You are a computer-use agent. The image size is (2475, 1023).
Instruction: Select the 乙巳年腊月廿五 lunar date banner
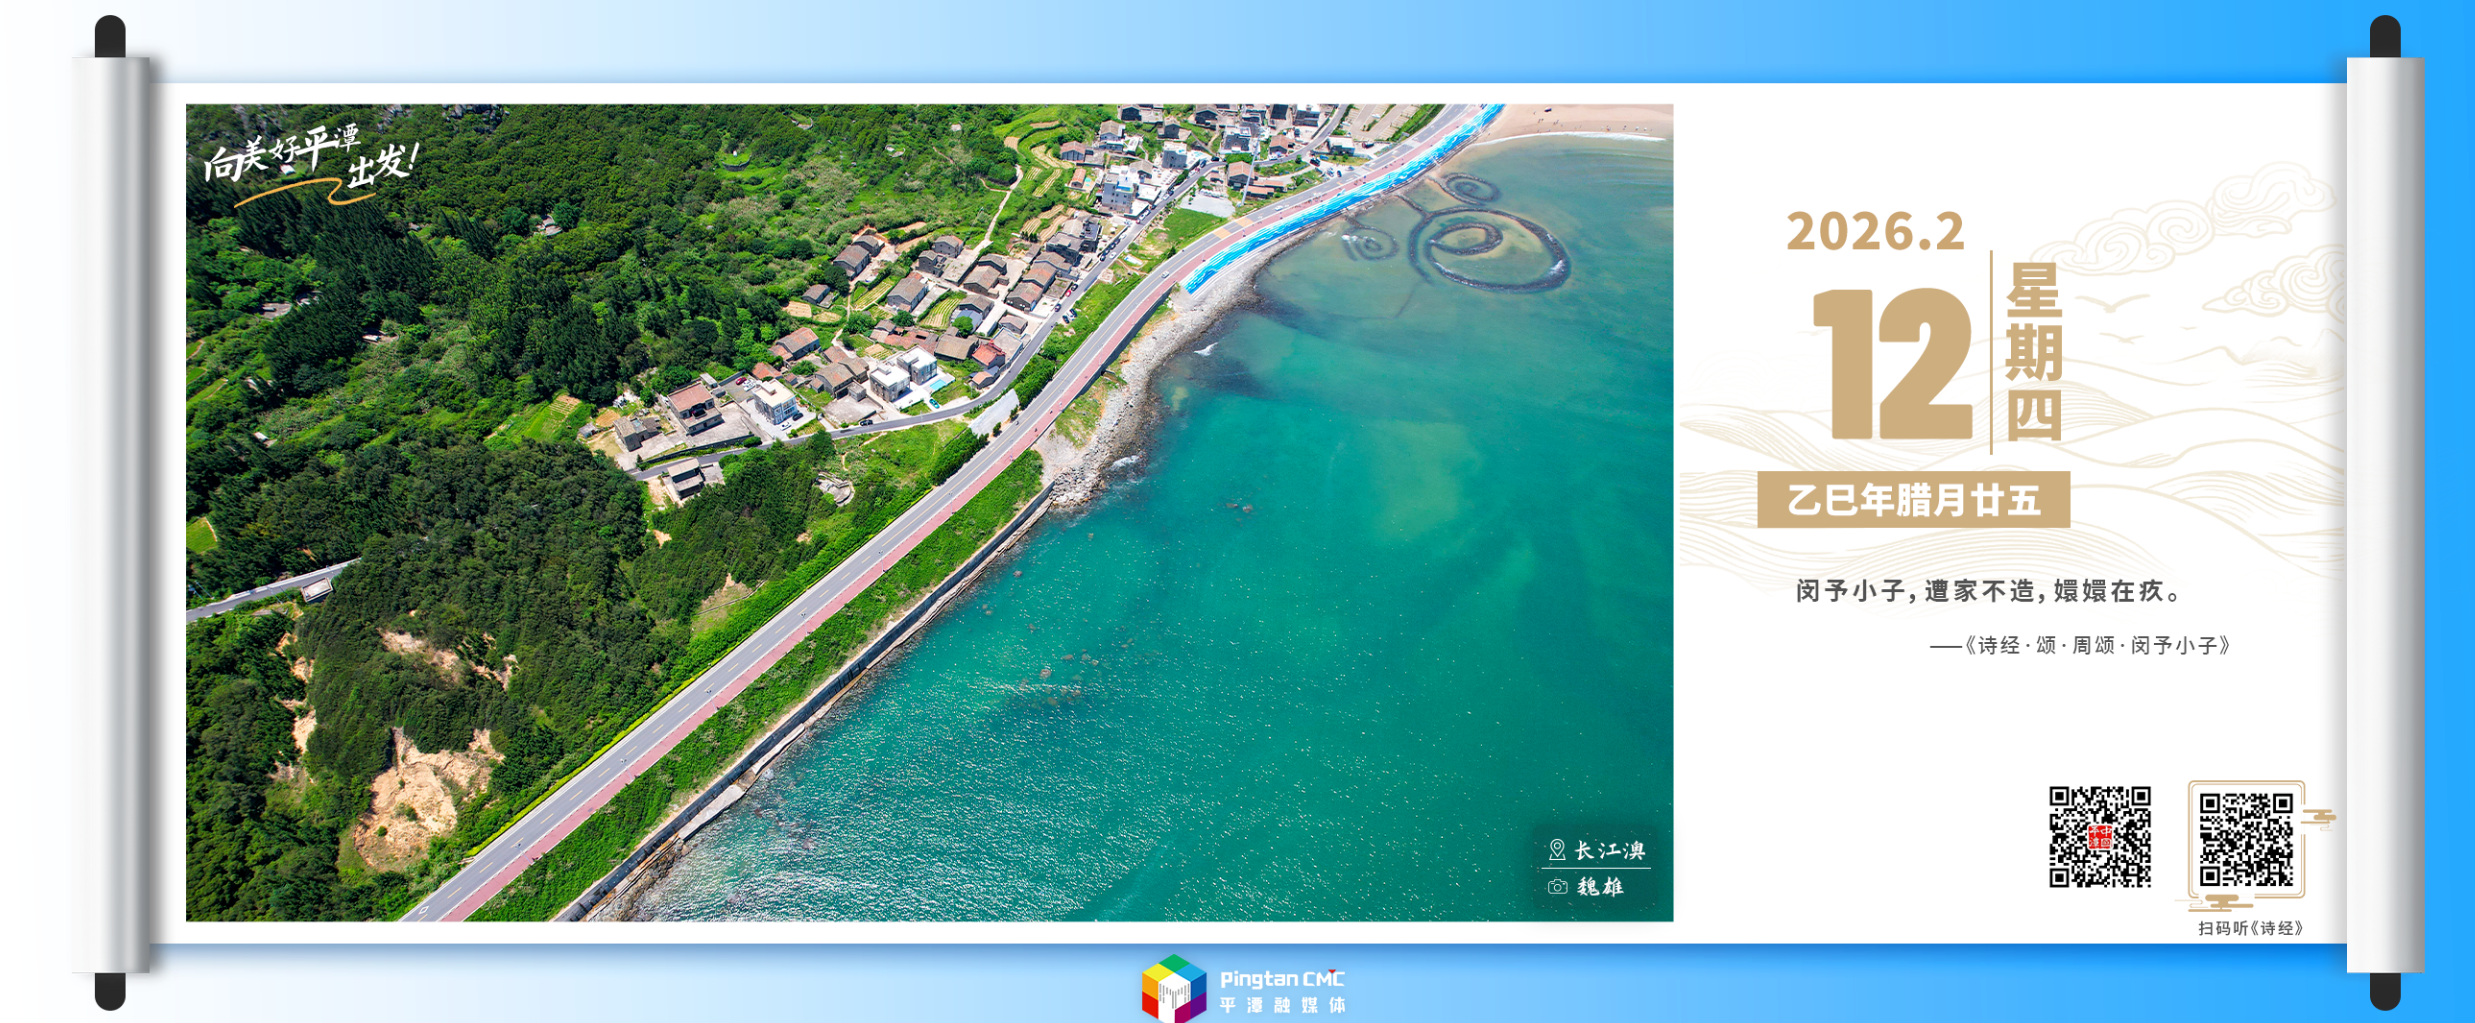click(x=1912, y=499)
